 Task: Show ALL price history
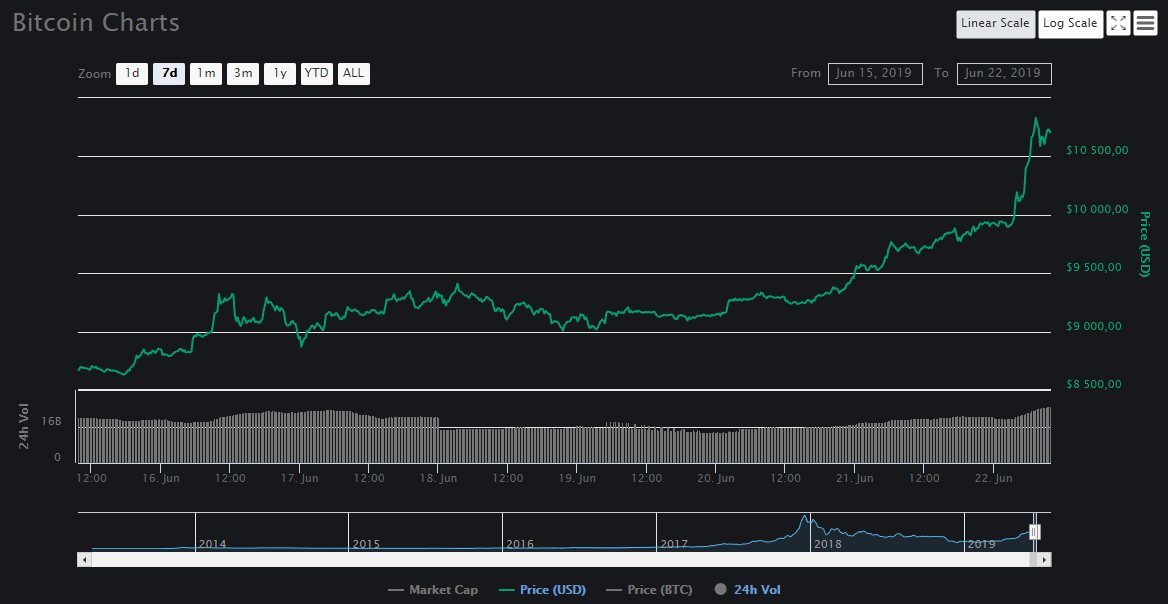(x=354, y=73)
